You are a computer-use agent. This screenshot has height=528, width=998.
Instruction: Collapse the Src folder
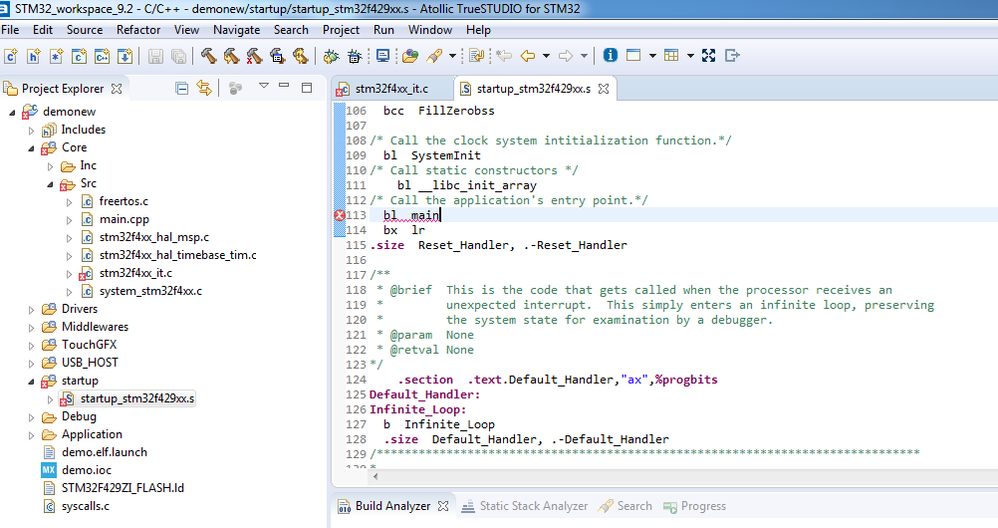(x=50, y=184)
